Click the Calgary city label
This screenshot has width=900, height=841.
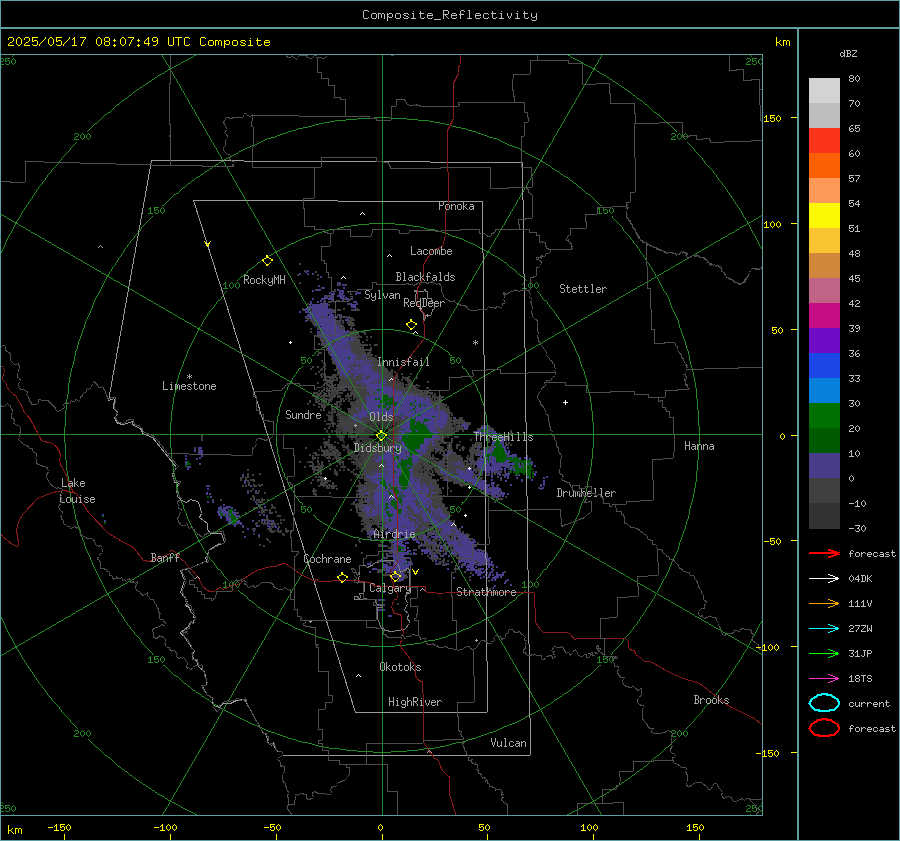point(390,588)
